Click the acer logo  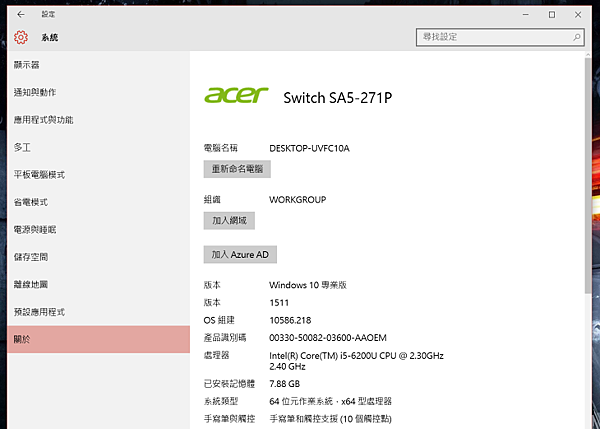(x=236, y=95)
